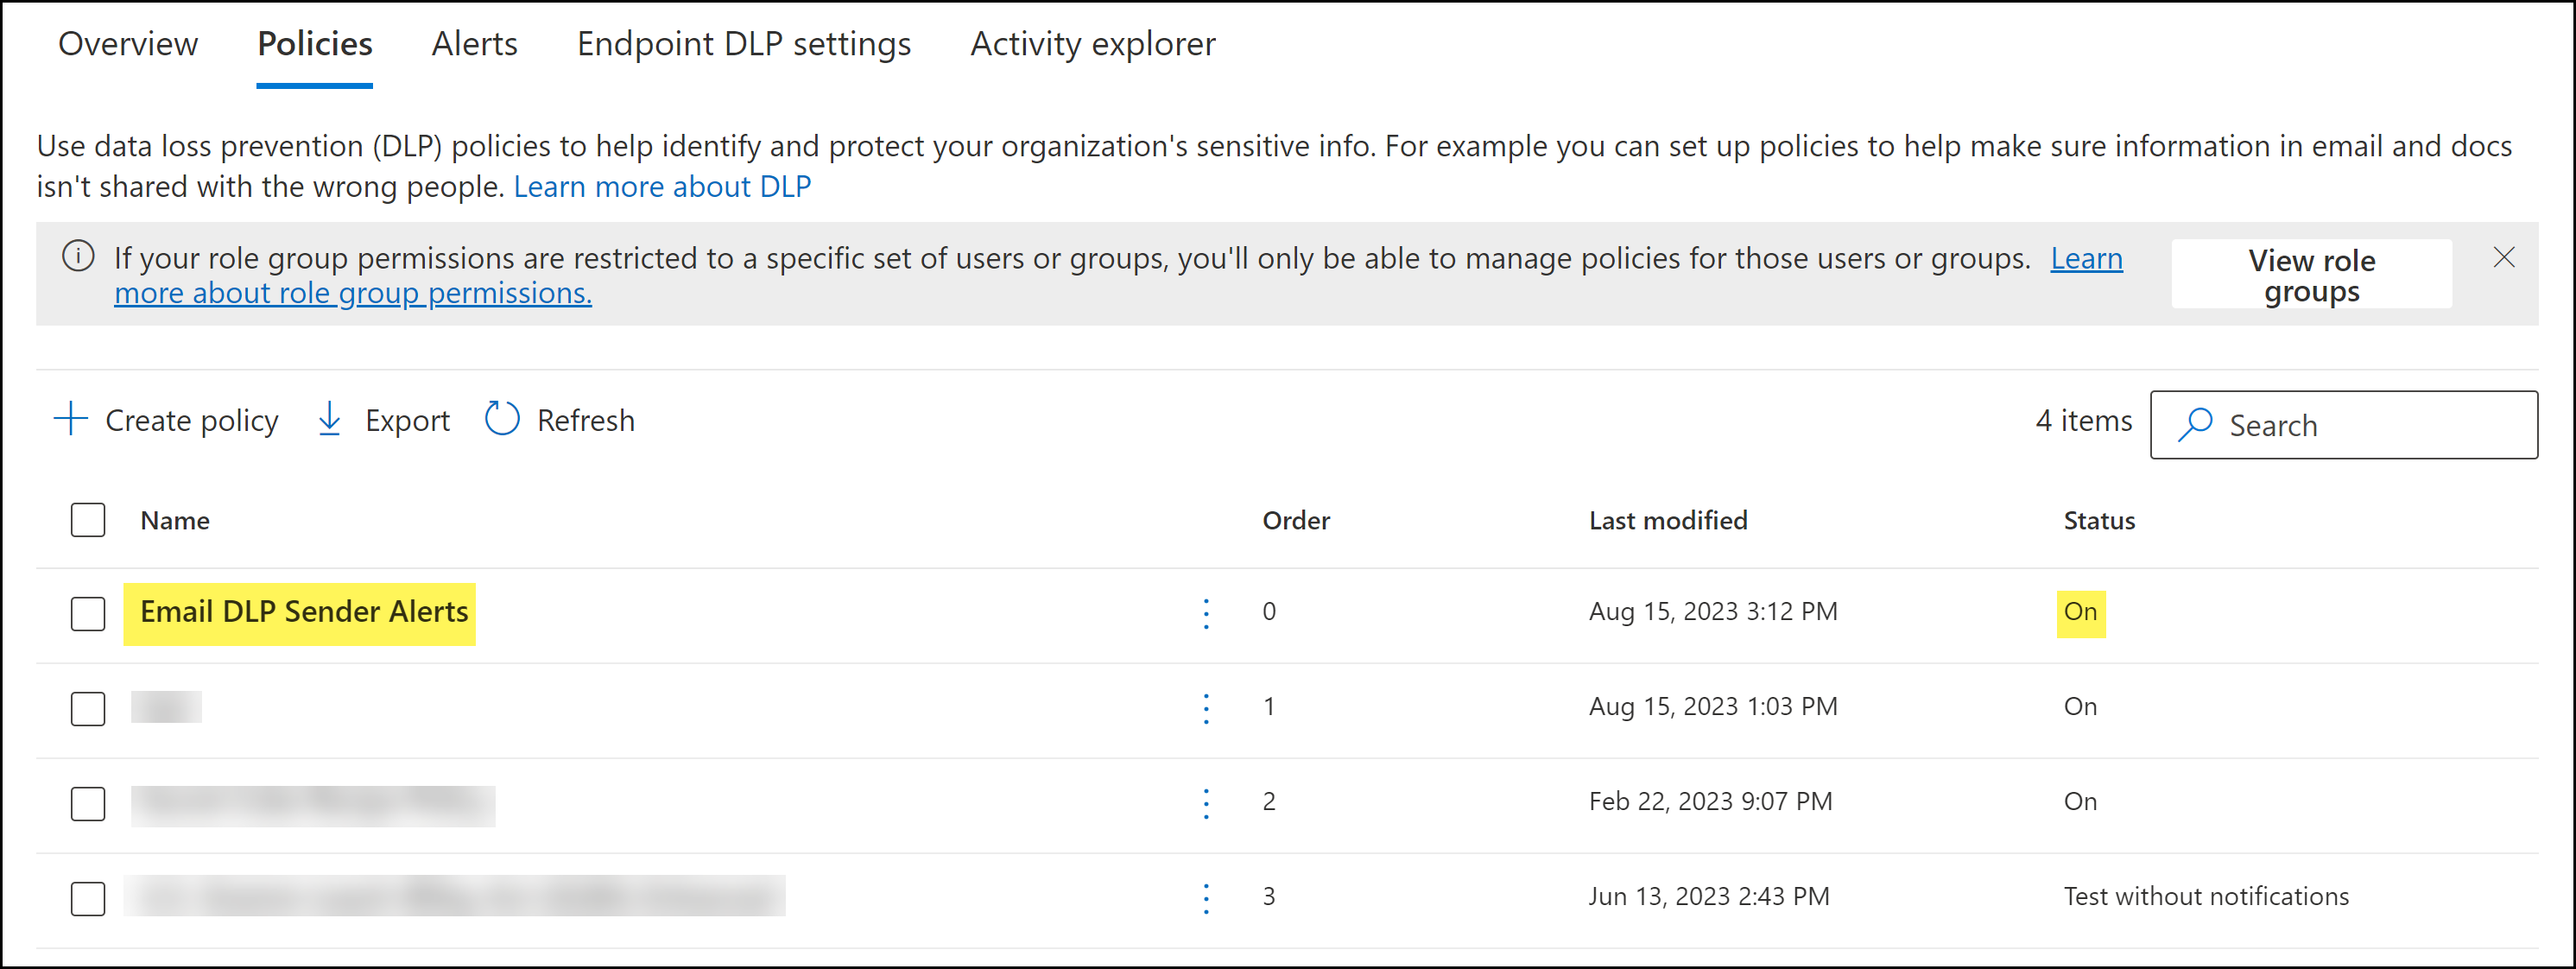Go to the Activity explorer tab
This screenshot has width=2576, height=969.
pos(1092,44)
